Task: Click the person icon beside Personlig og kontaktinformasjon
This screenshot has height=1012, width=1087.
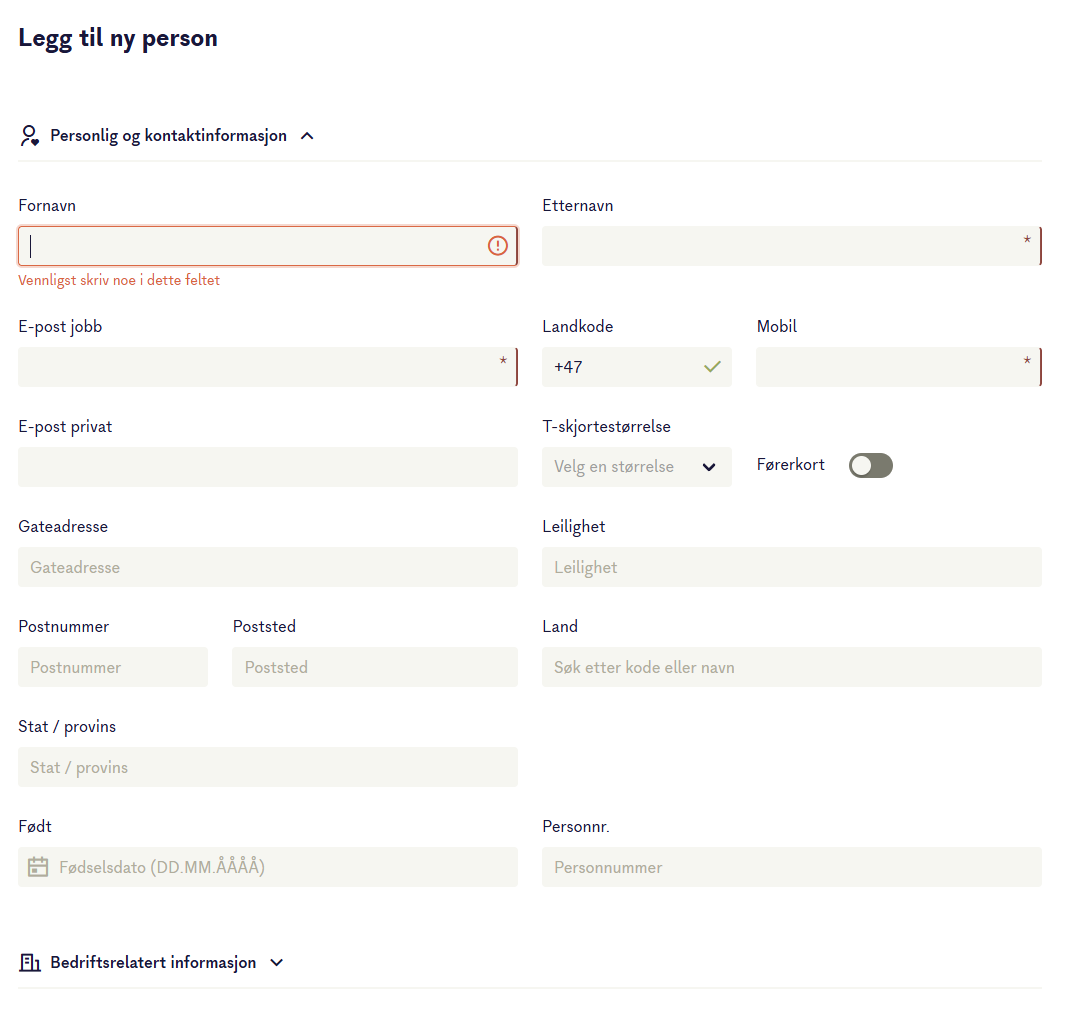Action: (29, 136)
